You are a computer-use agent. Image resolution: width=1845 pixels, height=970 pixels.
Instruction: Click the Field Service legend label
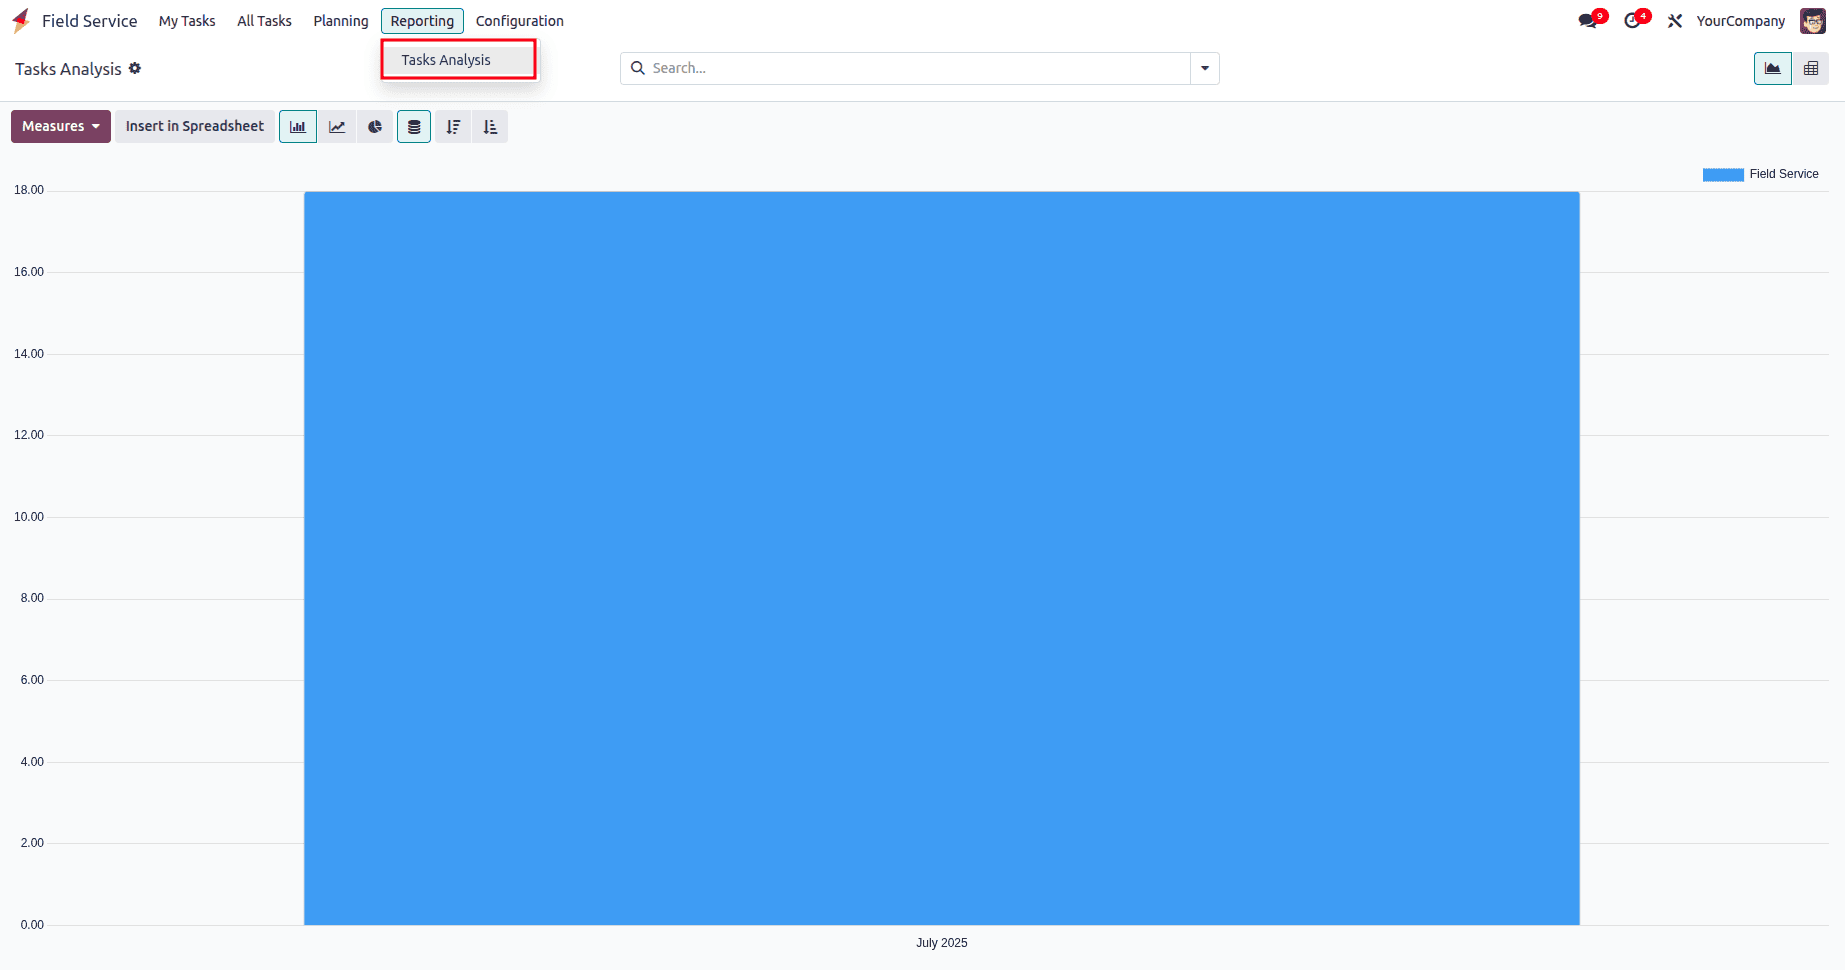[1784, 174]
